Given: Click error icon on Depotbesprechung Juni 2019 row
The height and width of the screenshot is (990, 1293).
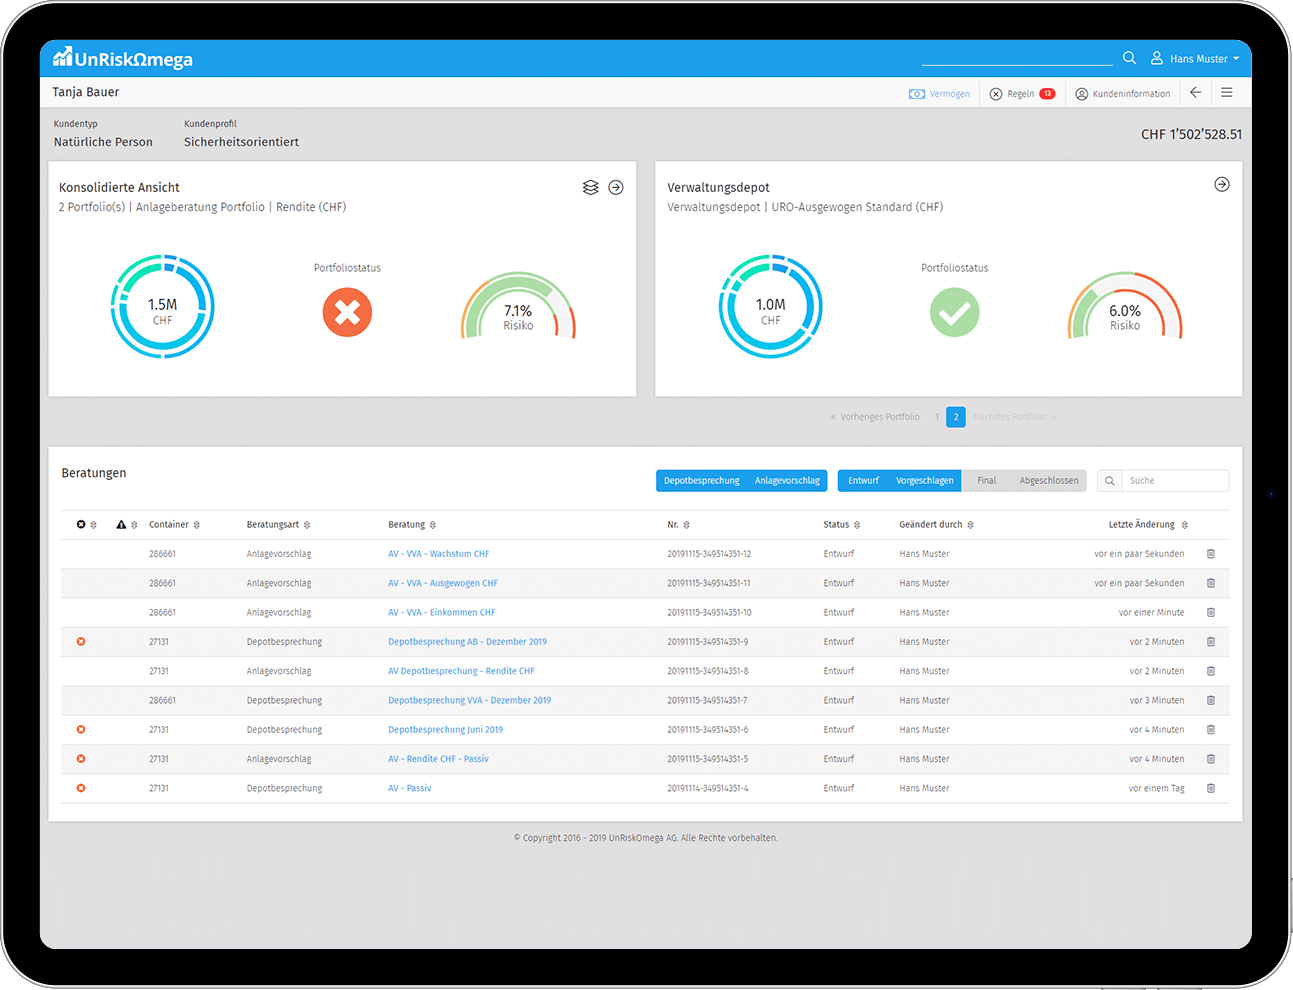Looking at the screenshot, I should (81, 730).
